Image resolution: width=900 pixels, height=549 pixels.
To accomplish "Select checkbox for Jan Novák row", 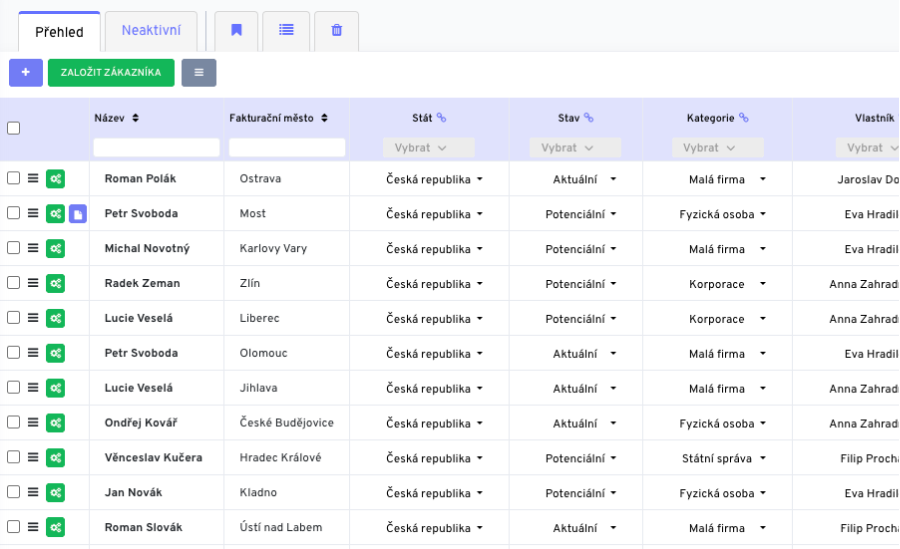I will coord(14,492).
